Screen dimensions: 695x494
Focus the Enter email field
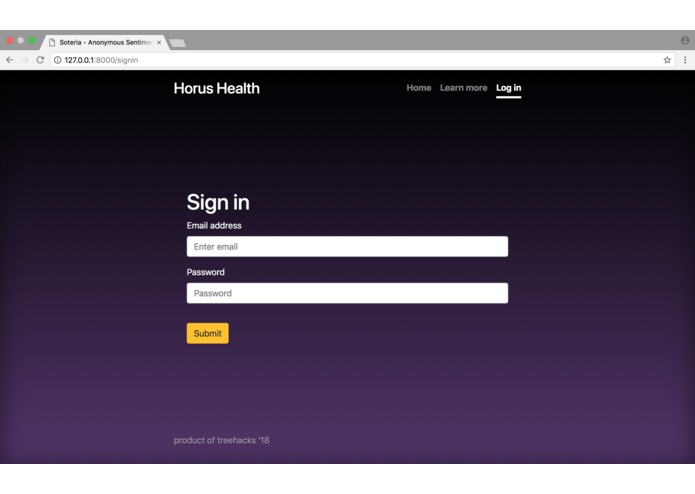347,246
